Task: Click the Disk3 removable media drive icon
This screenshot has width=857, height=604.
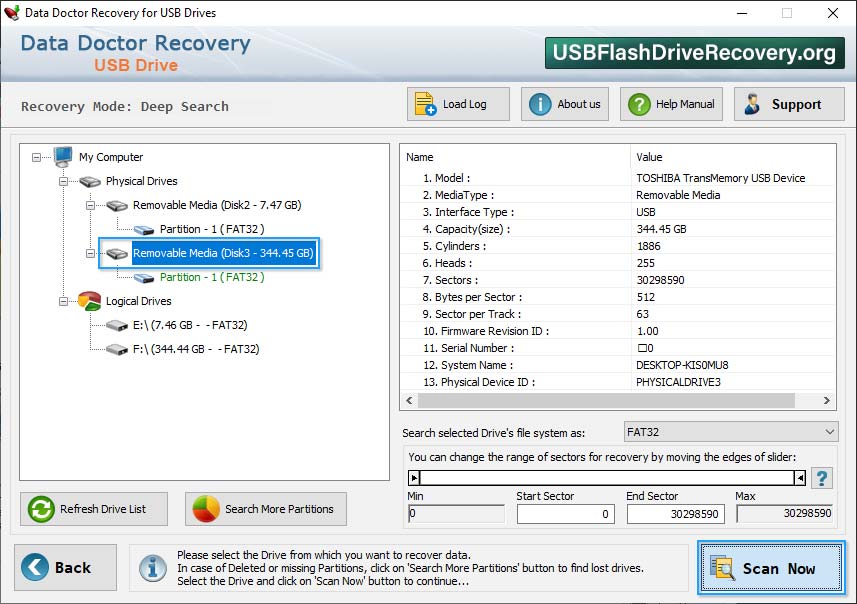Action: 117,254
